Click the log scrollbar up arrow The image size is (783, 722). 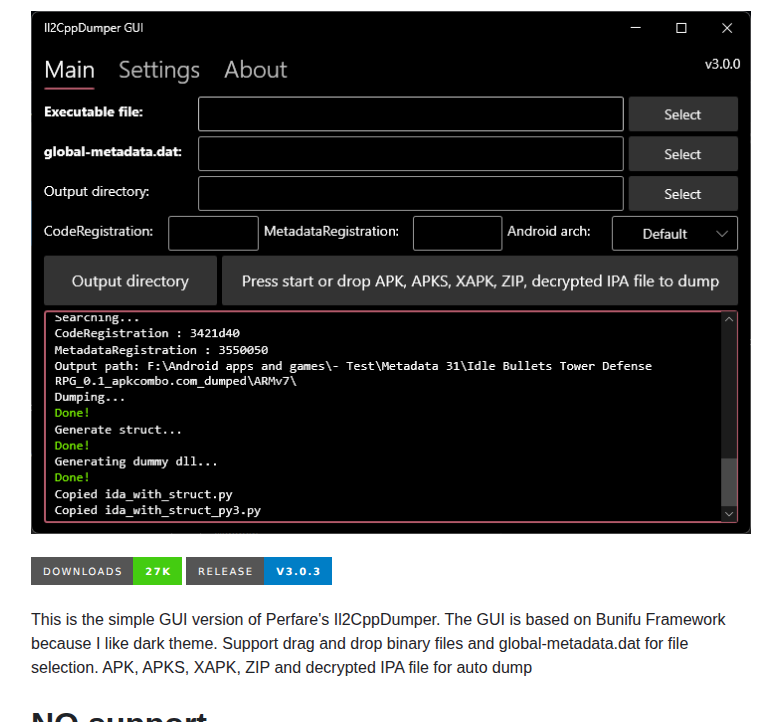[729, 319]
